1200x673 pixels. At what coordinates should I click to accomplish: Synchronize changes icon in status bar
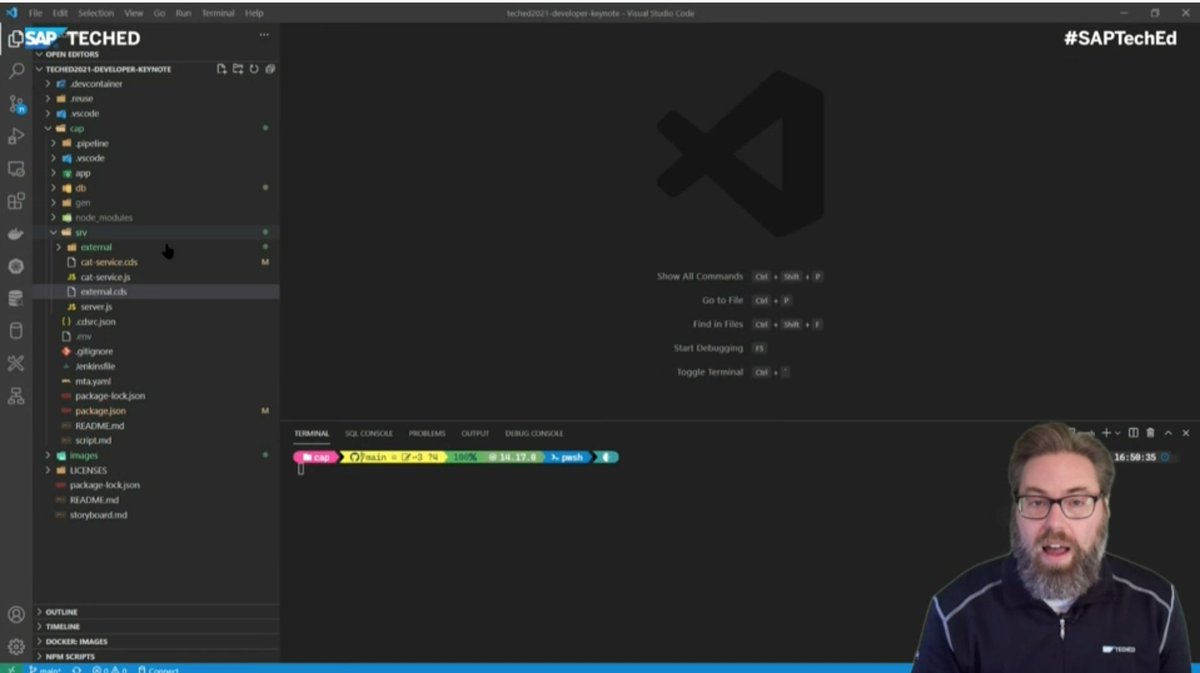[77, 669]
